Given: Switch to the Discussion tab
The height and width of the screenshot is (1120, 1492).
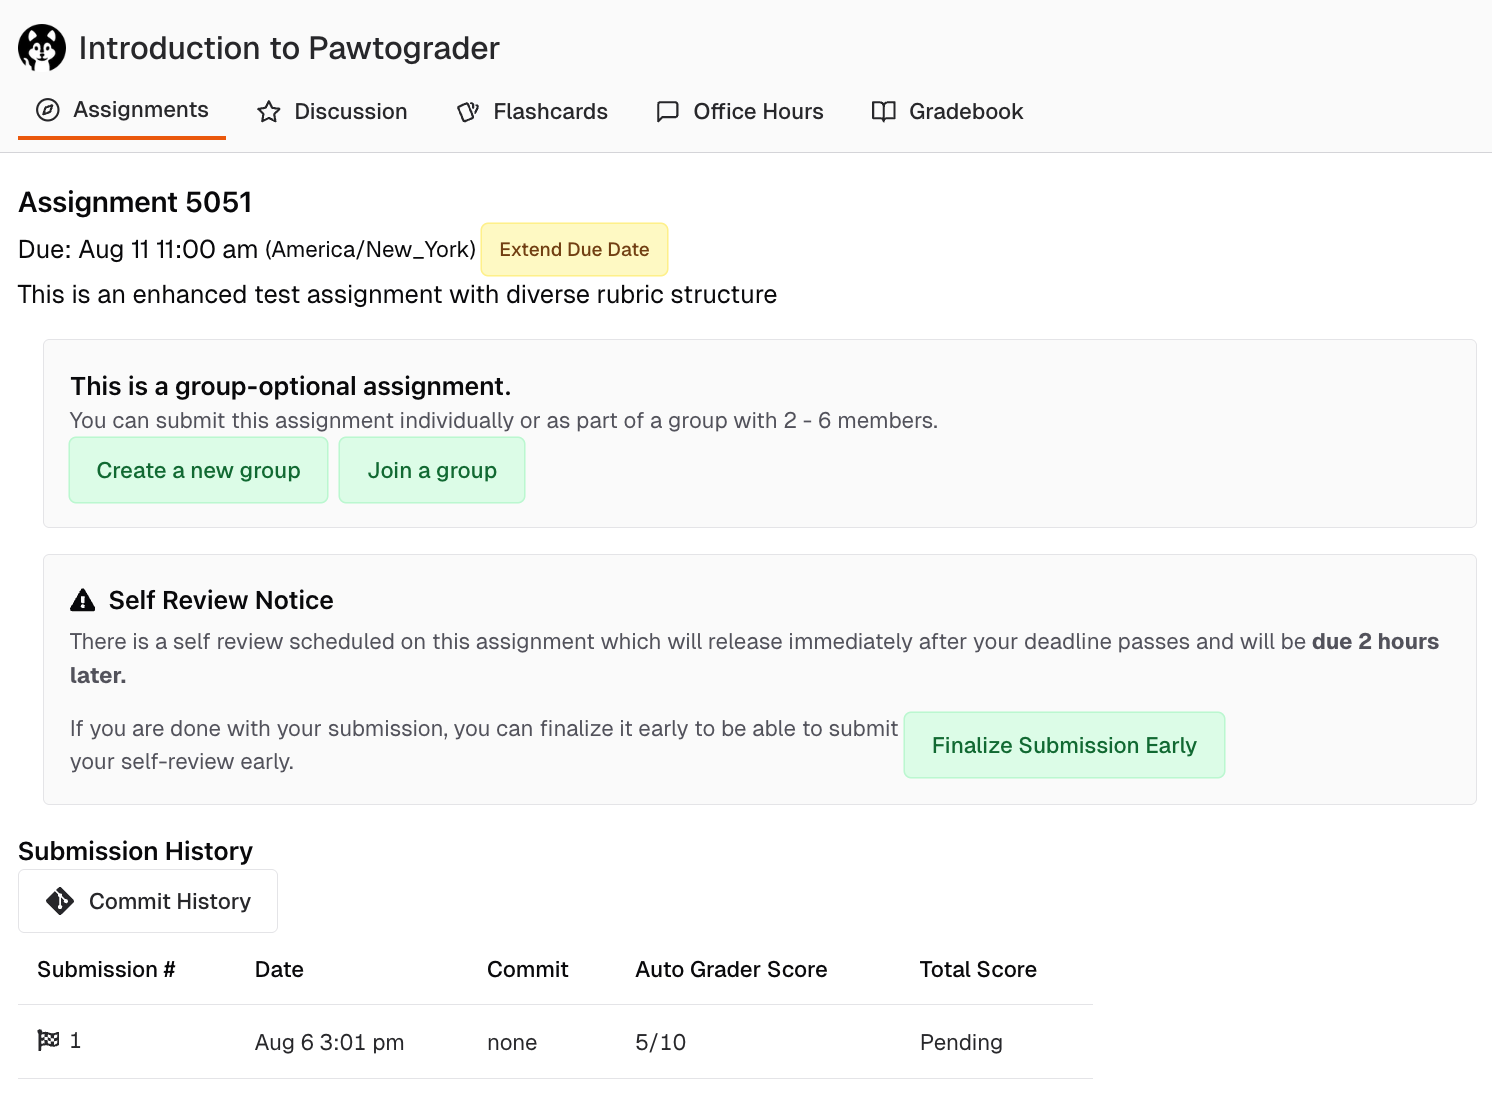Looking at the screenshot, I should 349,112.
